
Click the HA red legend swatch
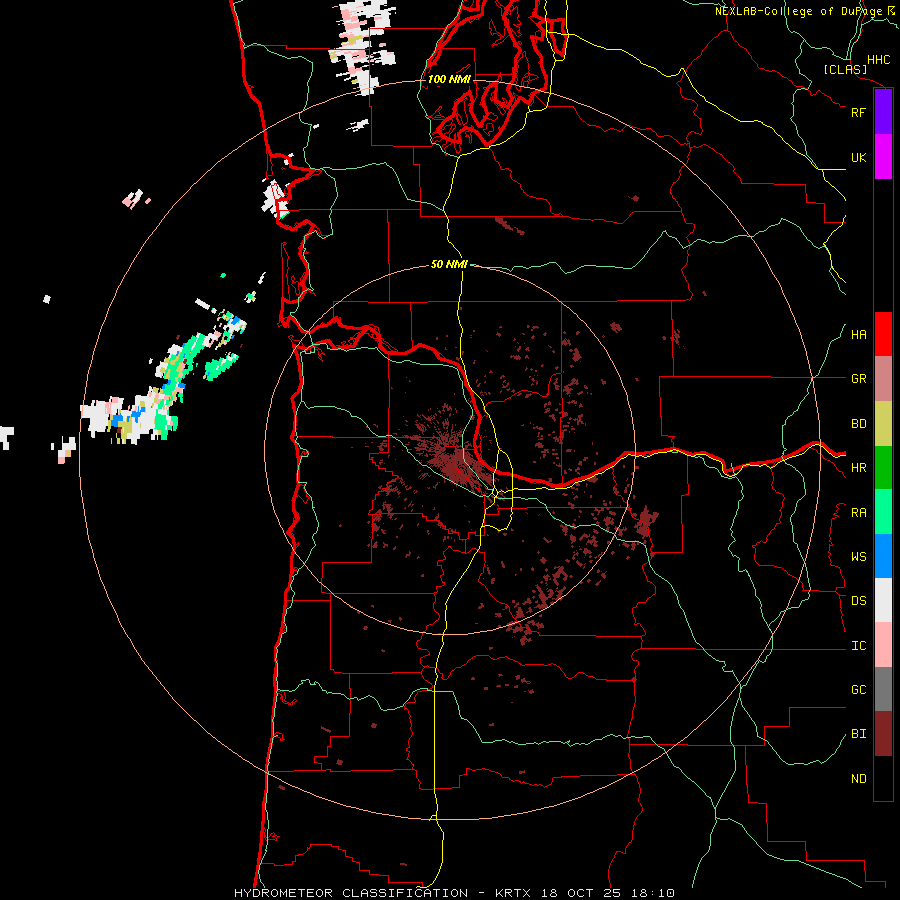[883, 334]
